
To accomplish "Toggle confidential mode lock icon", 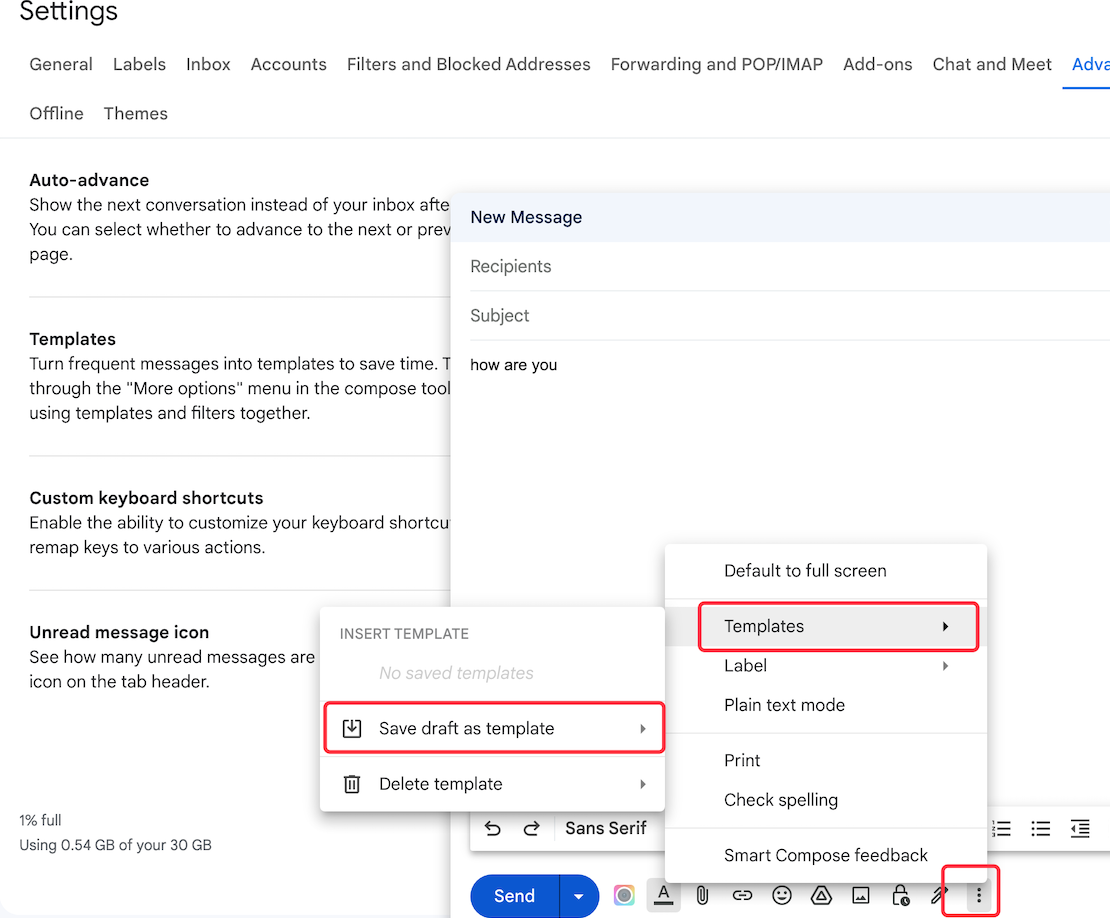I will [x=900, y=895].
